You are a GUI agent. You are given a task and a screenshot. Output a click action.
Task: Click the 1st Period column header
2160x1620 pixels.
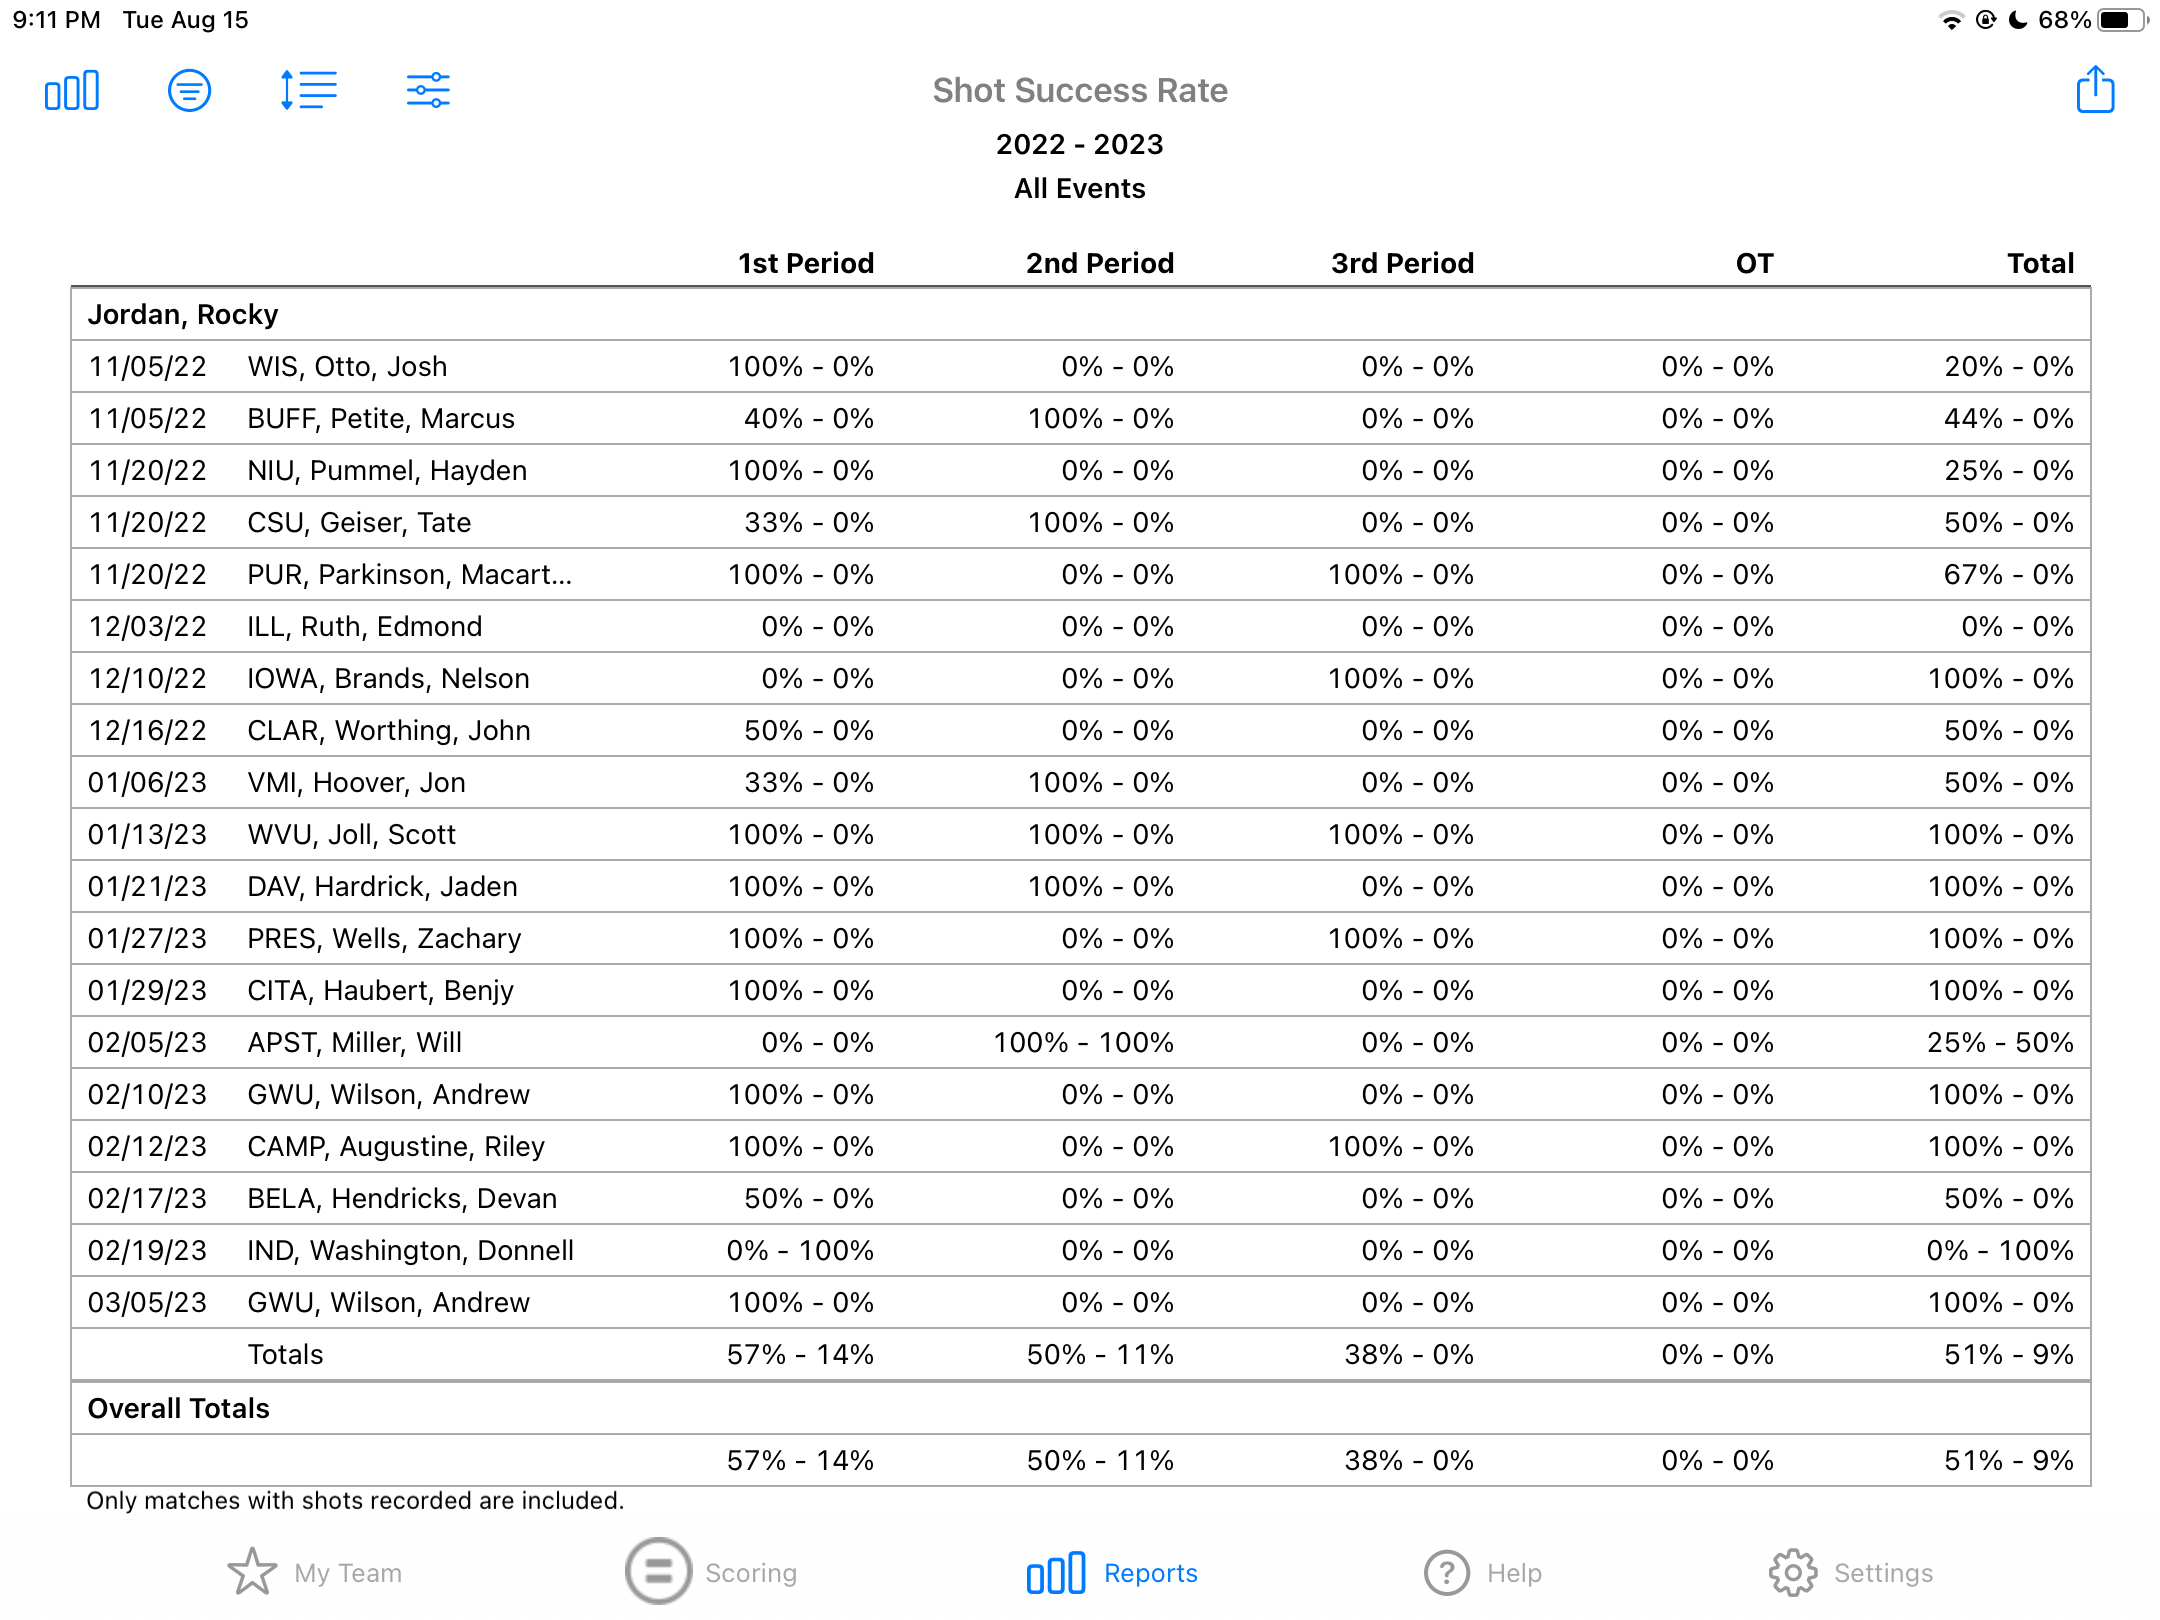805,263
